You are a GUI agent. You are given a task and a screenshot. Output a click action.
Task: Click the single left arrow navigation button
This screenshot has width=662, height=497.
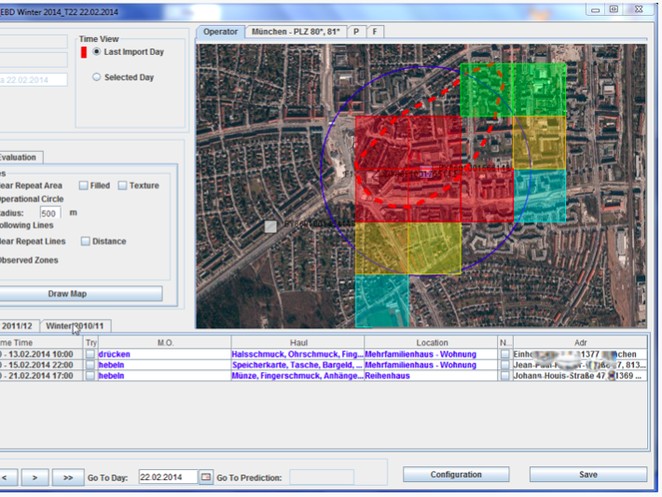(5, 477)
